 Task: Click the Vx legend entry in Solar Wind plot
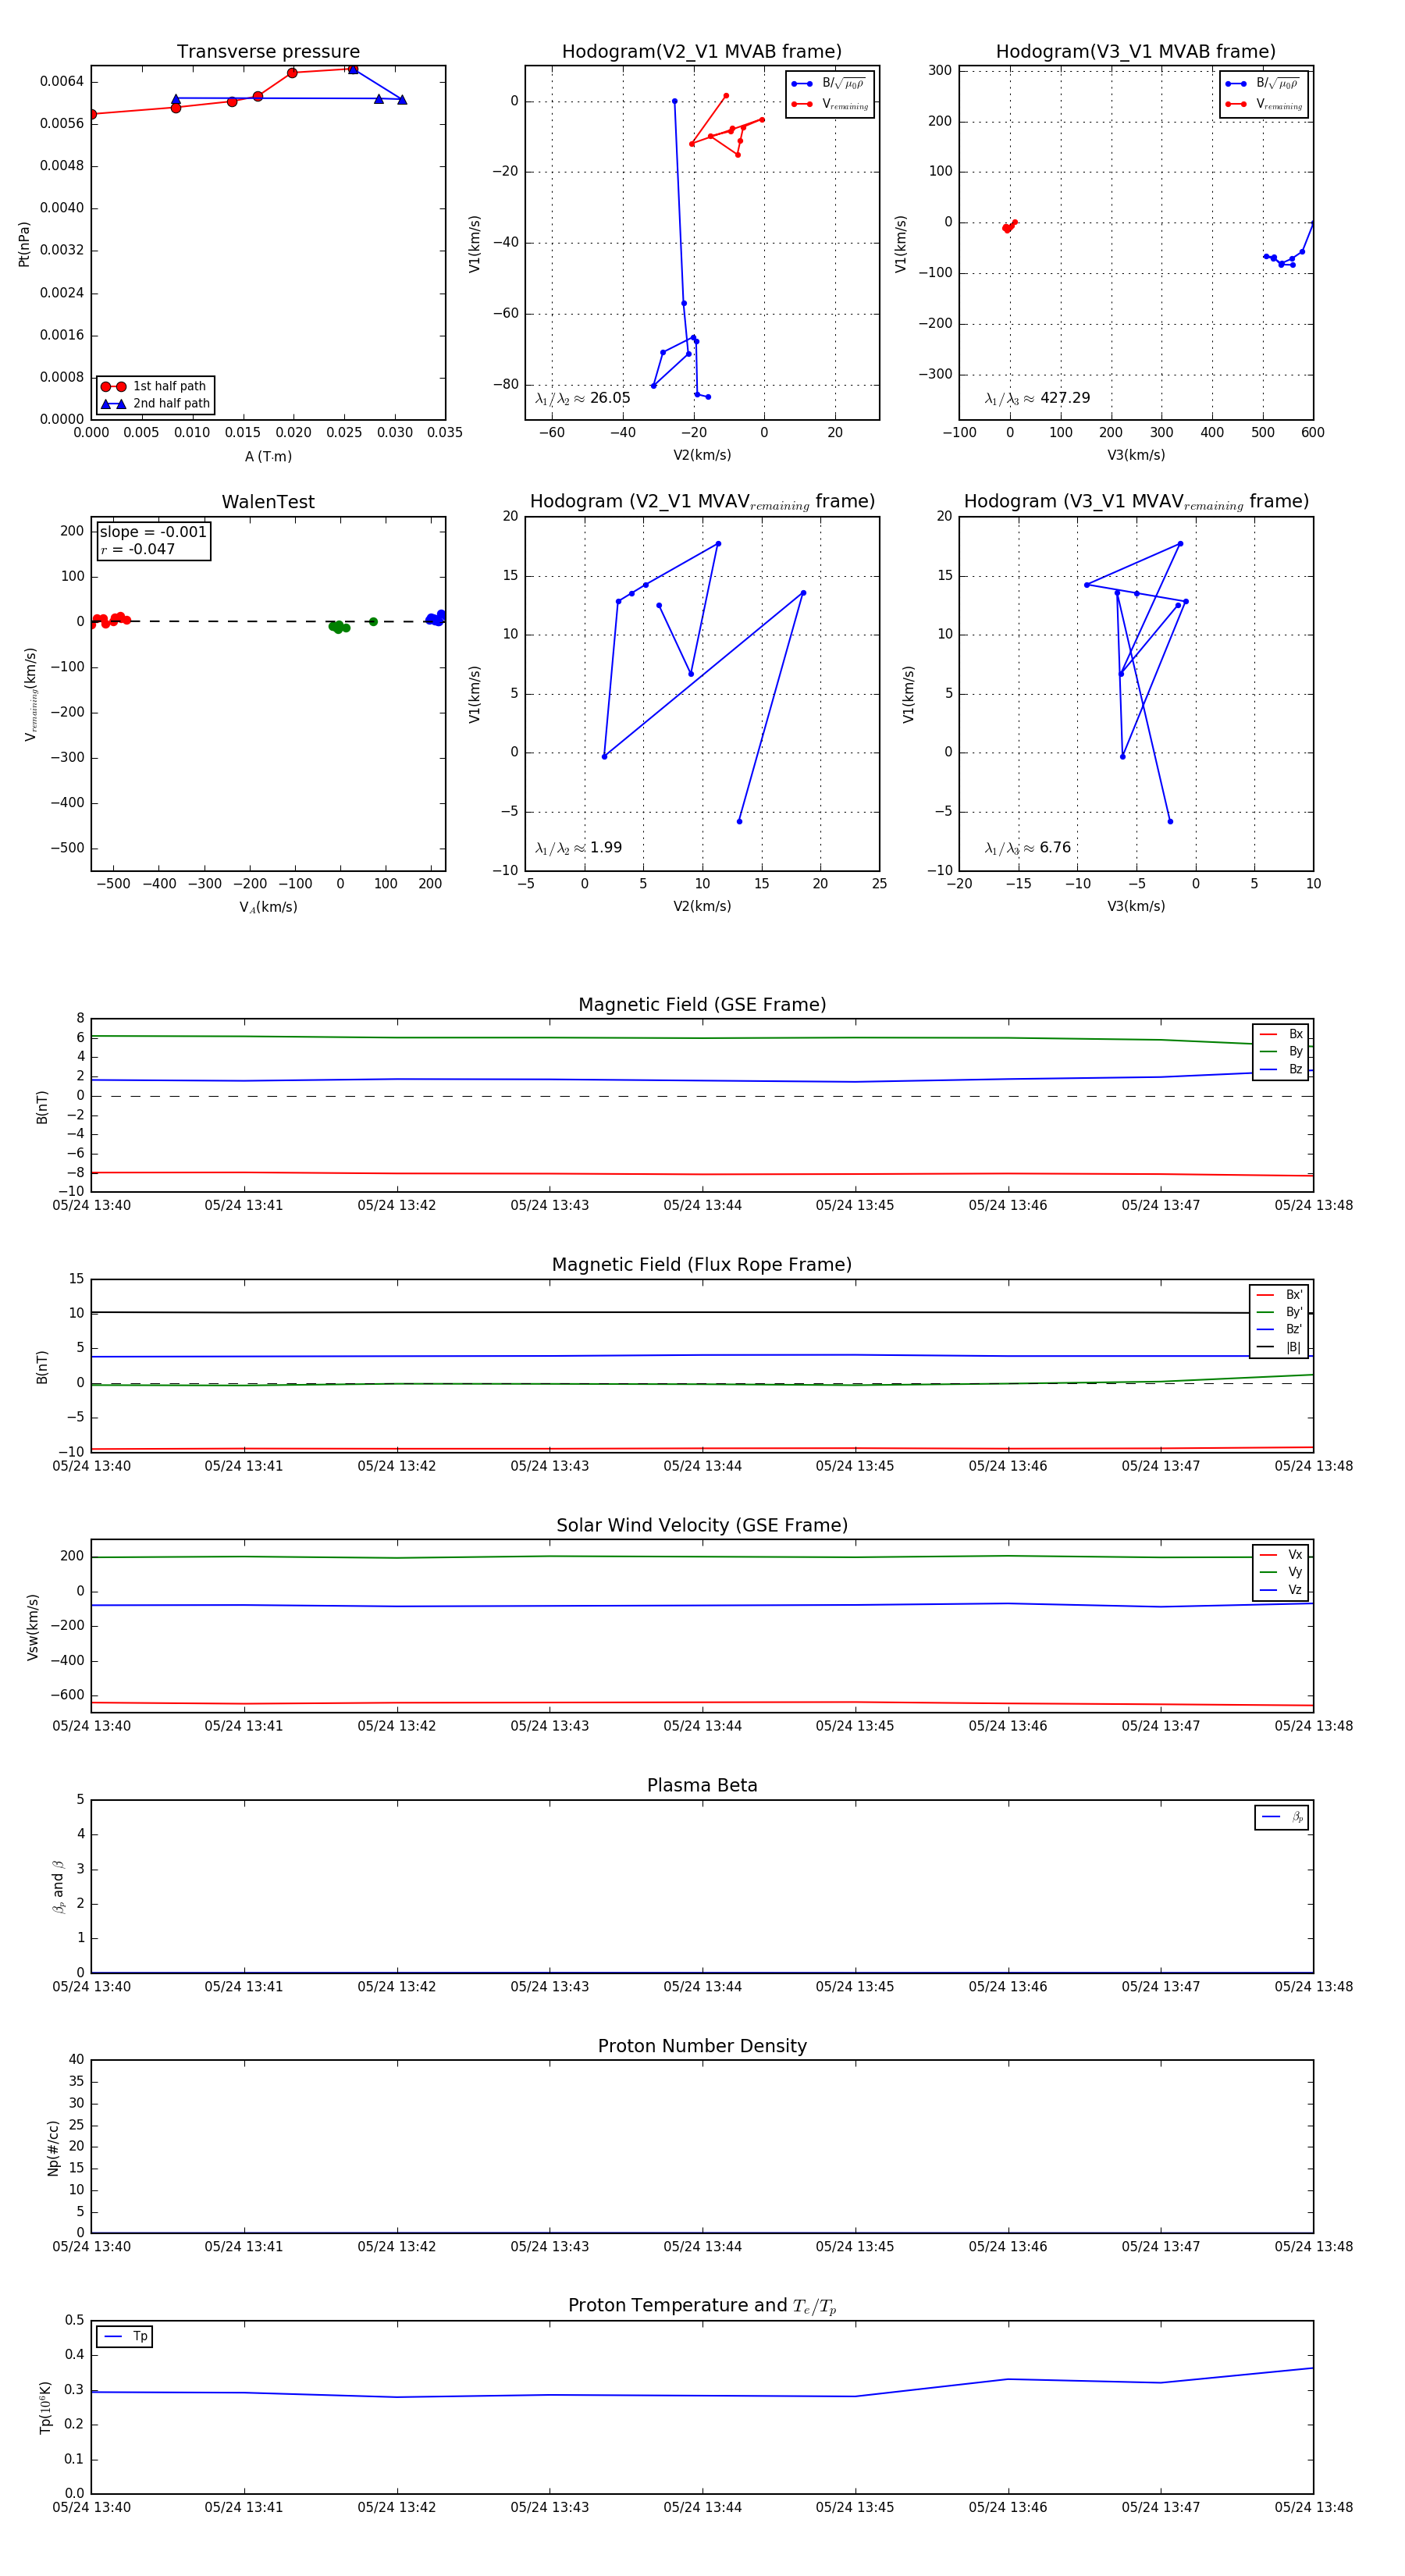pyautogui.click(x=1281, y=1554)
